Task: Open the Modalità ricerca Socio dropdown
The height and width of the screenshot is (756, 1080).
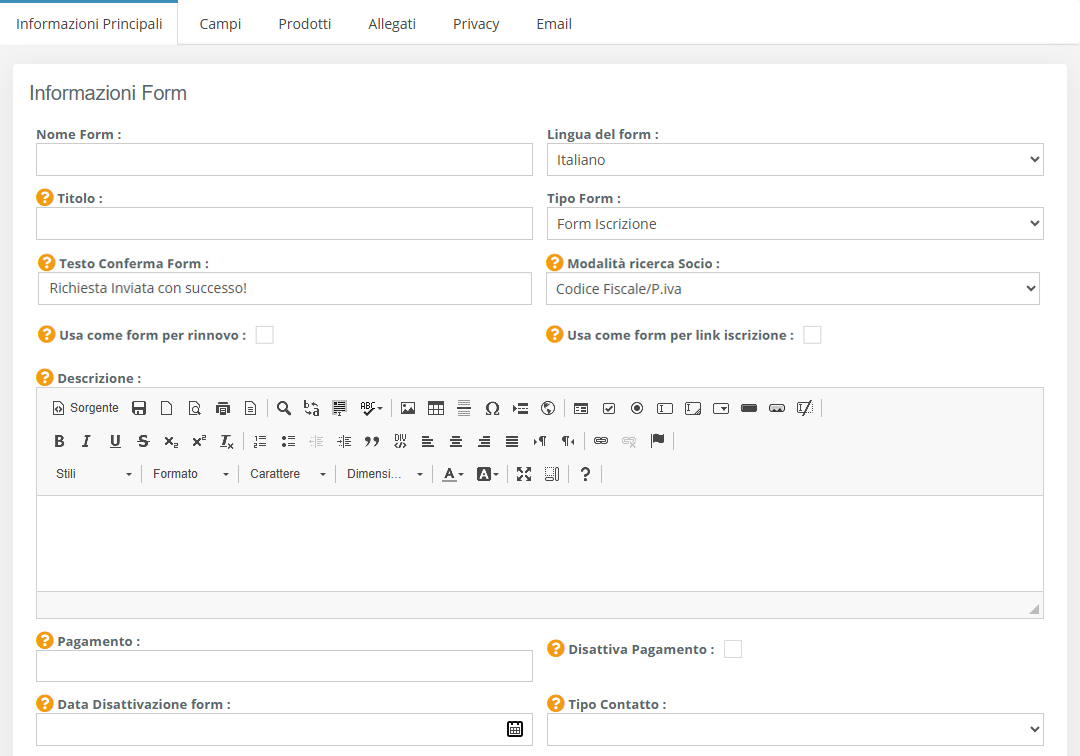Action: click(792, 289)
